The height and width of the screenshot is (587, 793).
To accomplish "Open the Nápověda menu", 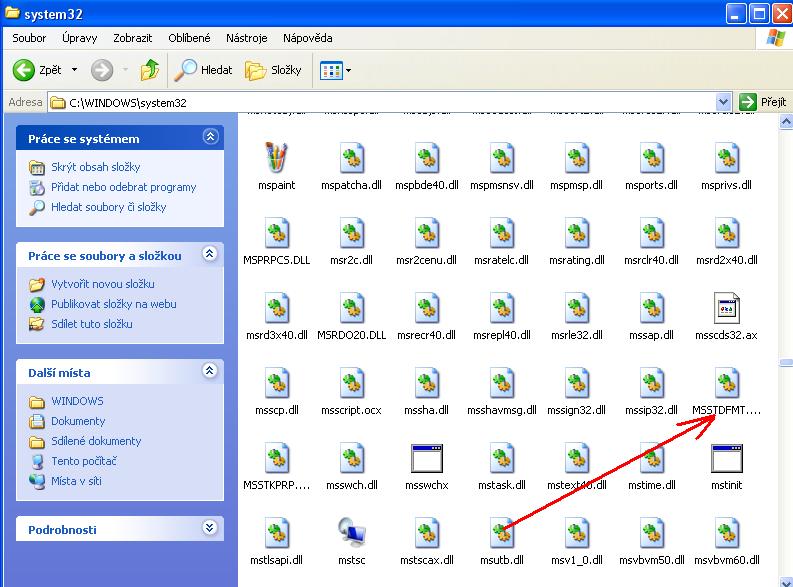I will [x=307, y=38].
